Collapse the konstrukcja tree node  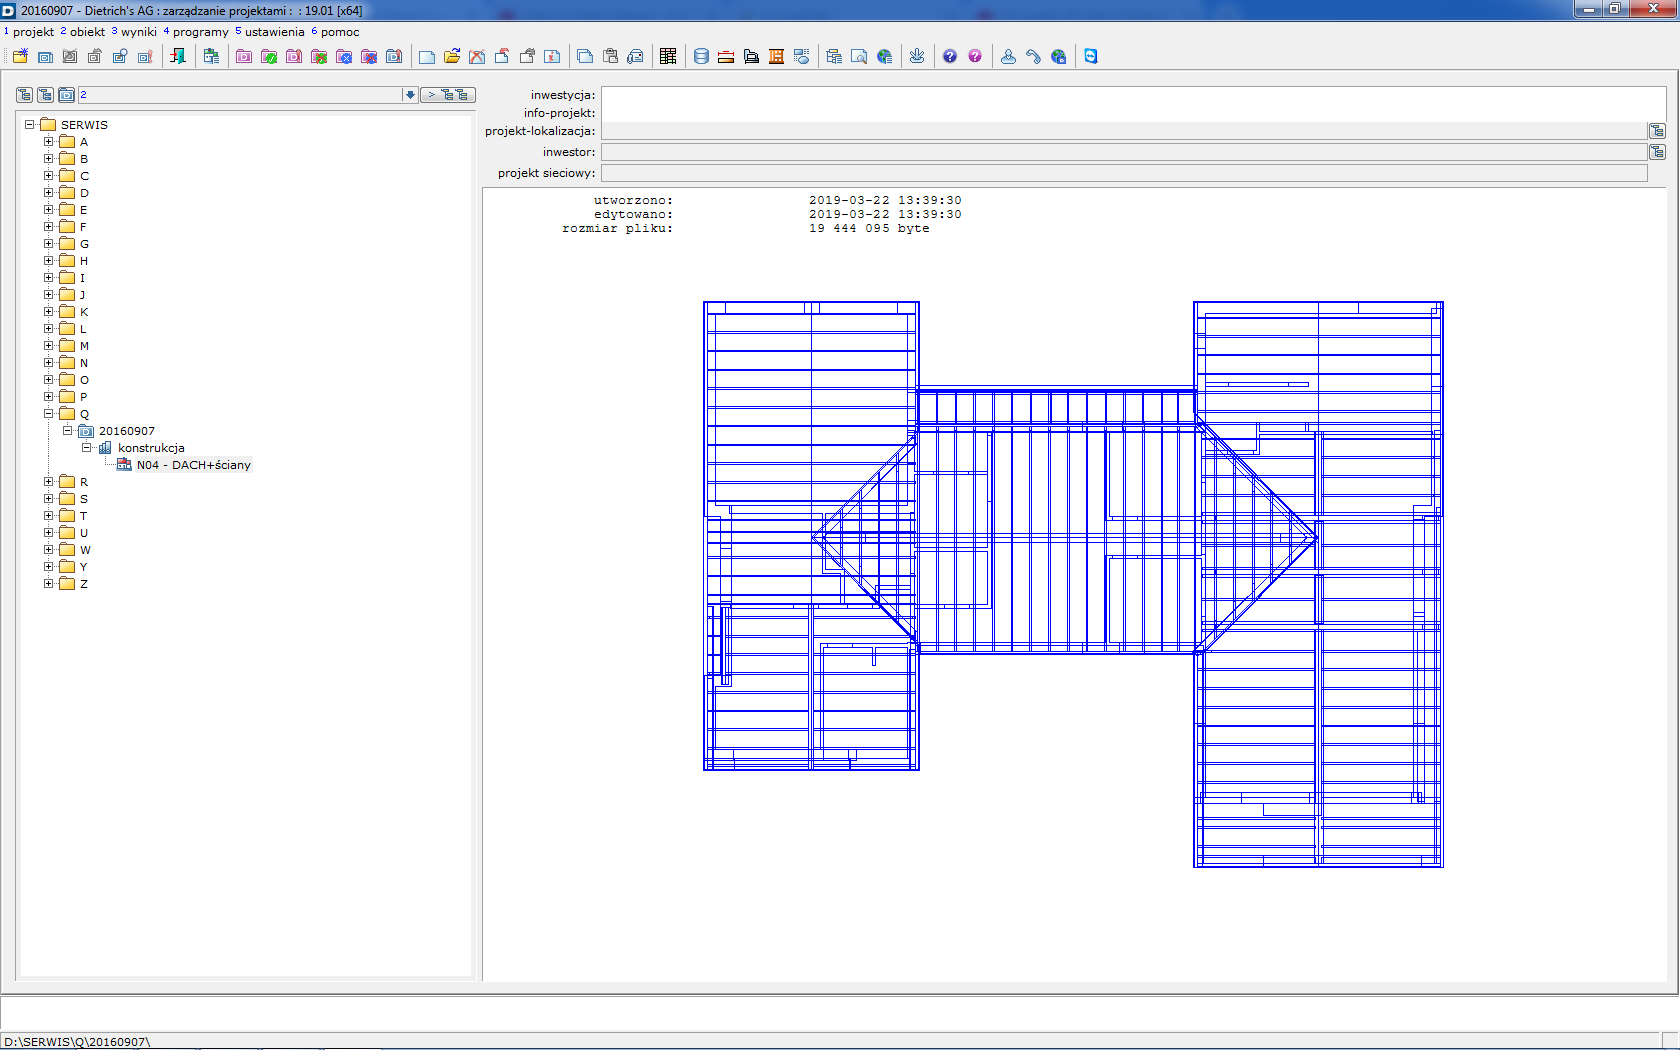87,447
